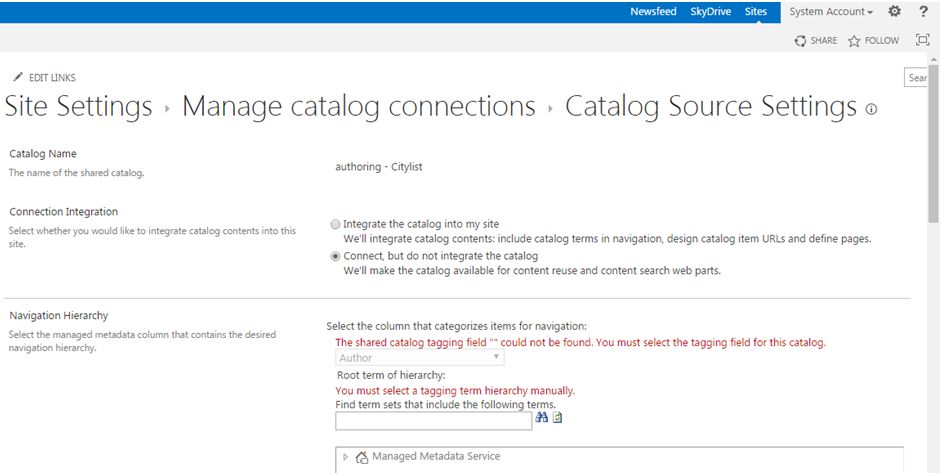Screen dimensions: 942x473
Task: Go to Newsfeed in top bar
Action: (x=653, y=12)
